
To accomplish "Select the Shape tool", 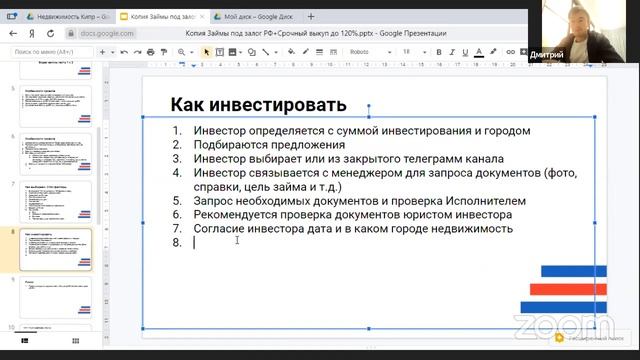I will 252,52.
